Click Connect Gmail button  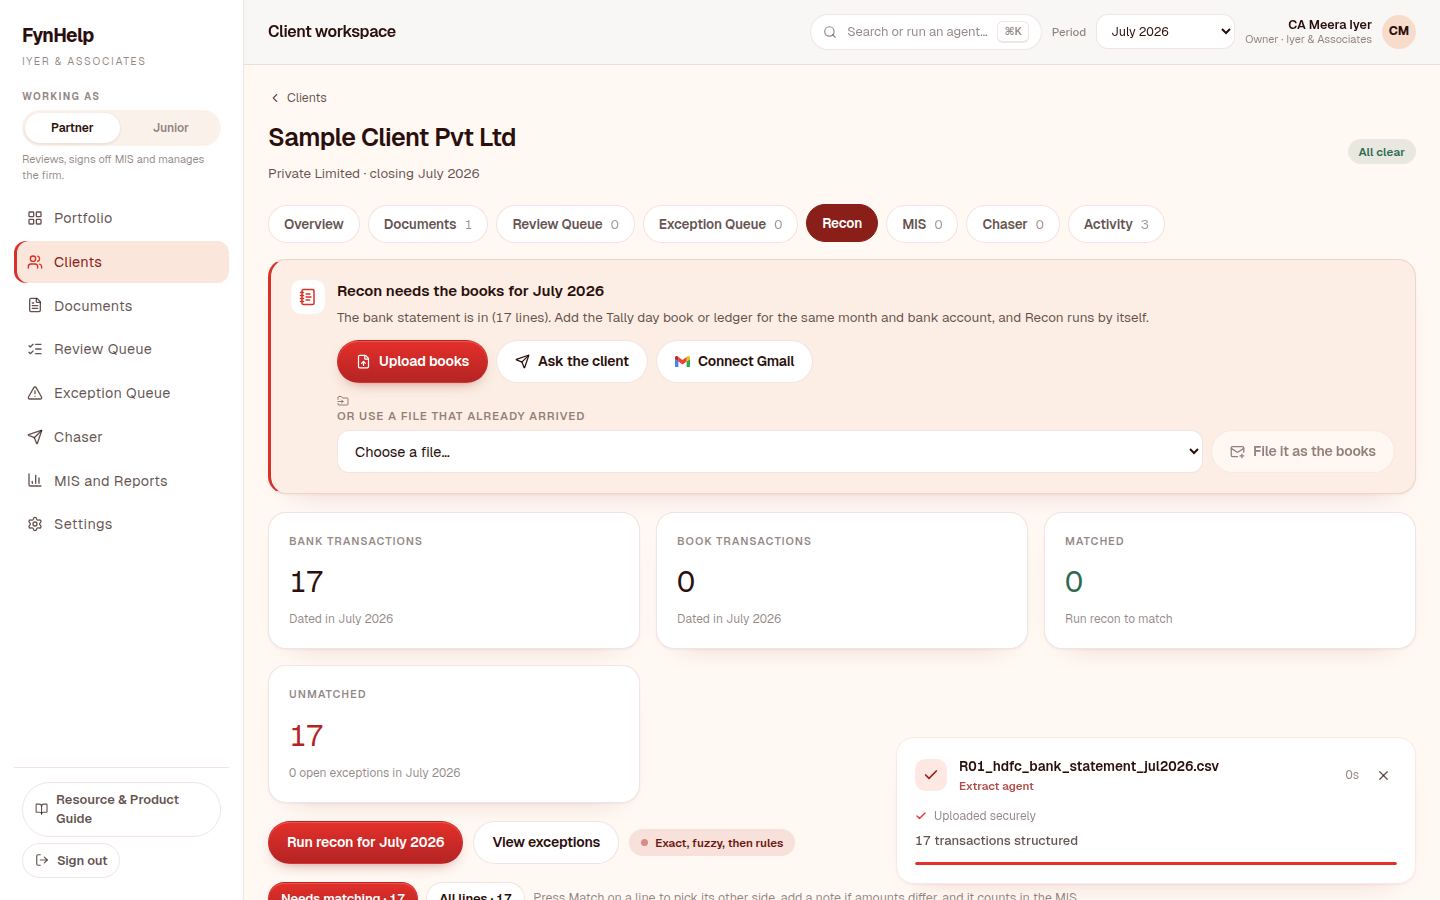click(x=734, y=361)
